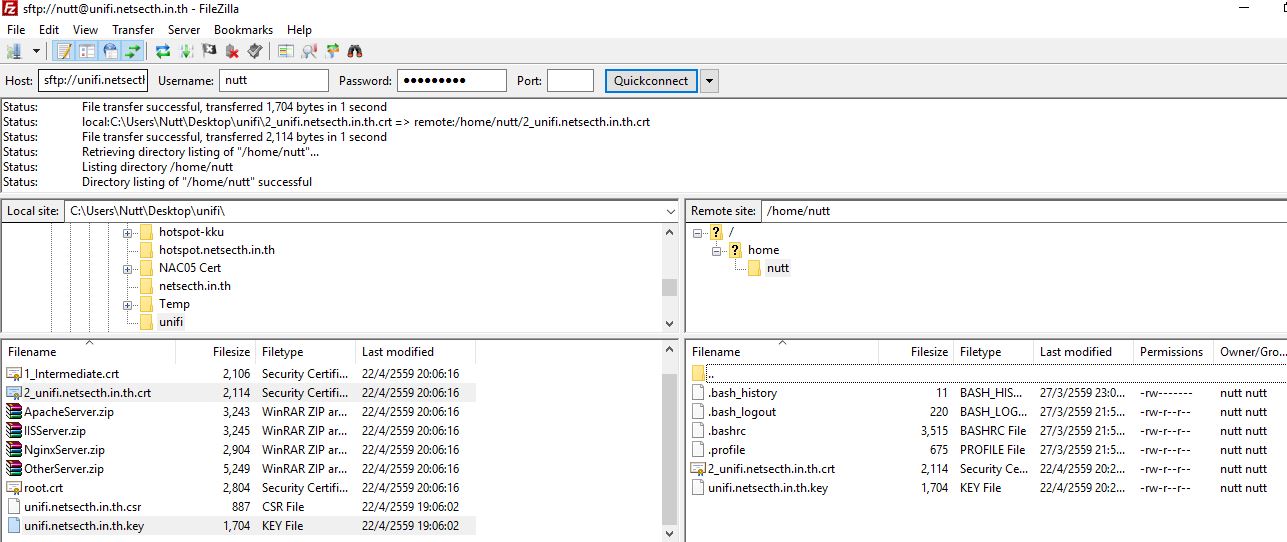Click the OtherServer.zip archive icon
This screenshot has height=542, width=1287.
[14, 468]
